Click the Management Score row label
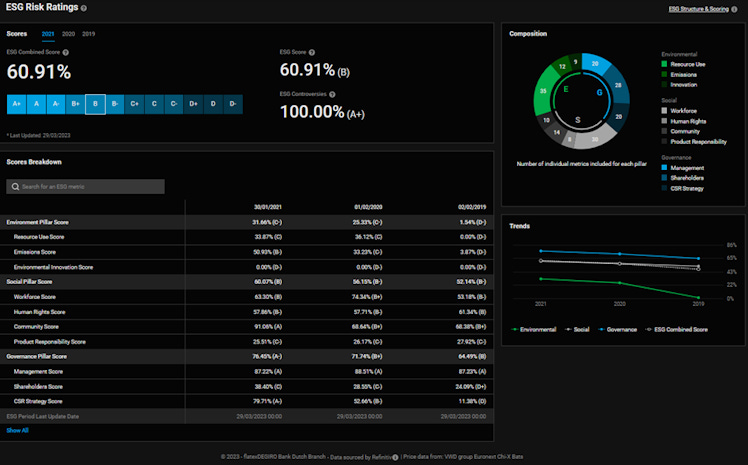This screenshot has width=748, height=465. [39, 372]
